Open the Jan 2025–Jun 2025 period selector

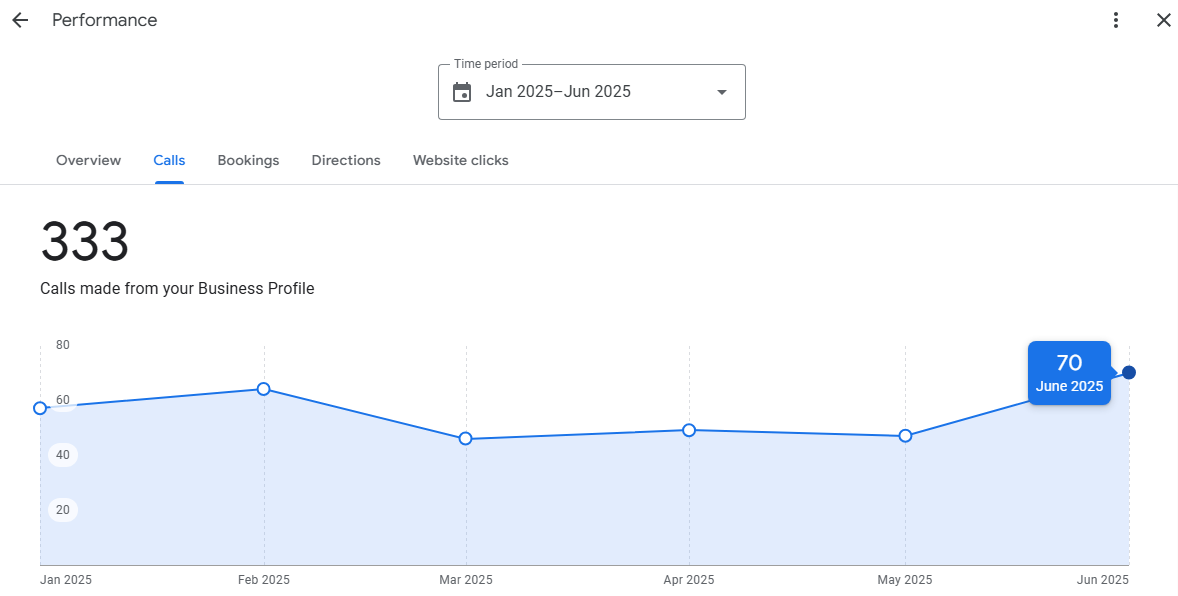[590, 92]
